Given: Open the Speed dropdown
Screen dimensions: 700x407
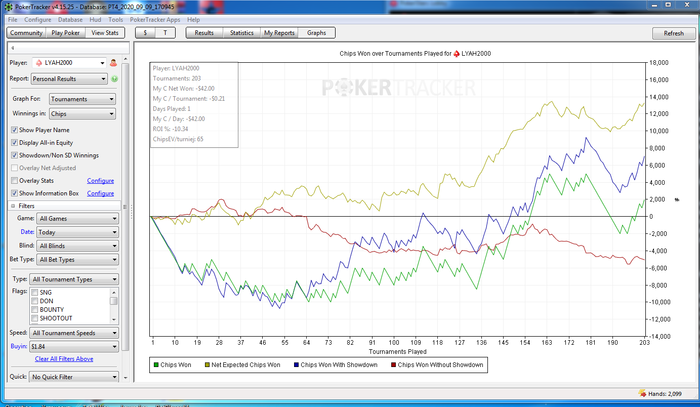Looking at the screenshot, I should pos(74,333).
